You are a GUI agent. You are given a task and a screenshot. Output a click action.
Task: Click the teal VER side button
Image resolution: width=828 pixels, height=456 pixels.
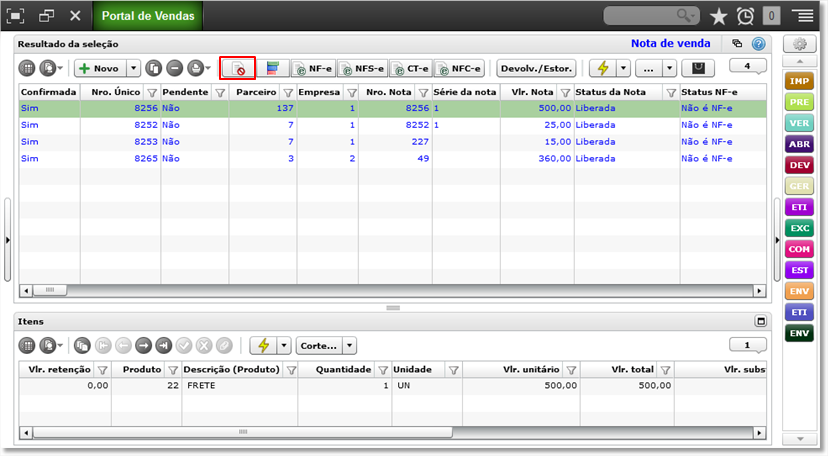pyautogui.click(x=799, y=123)
